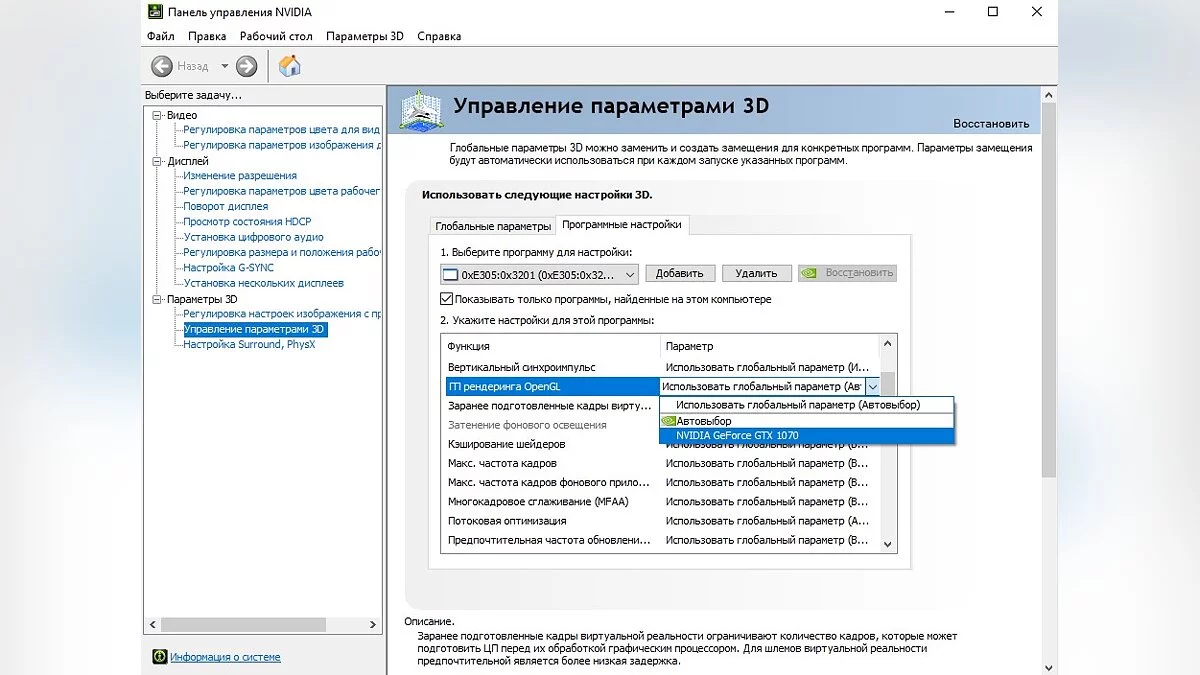Viewport: 1200px width, 675px height.
Task: Click the system information icon at bottom left
Action: (159, 657)
